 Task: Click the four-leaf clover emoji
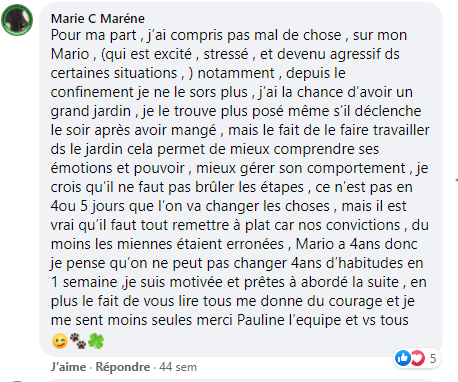click(x=96, y=341)
